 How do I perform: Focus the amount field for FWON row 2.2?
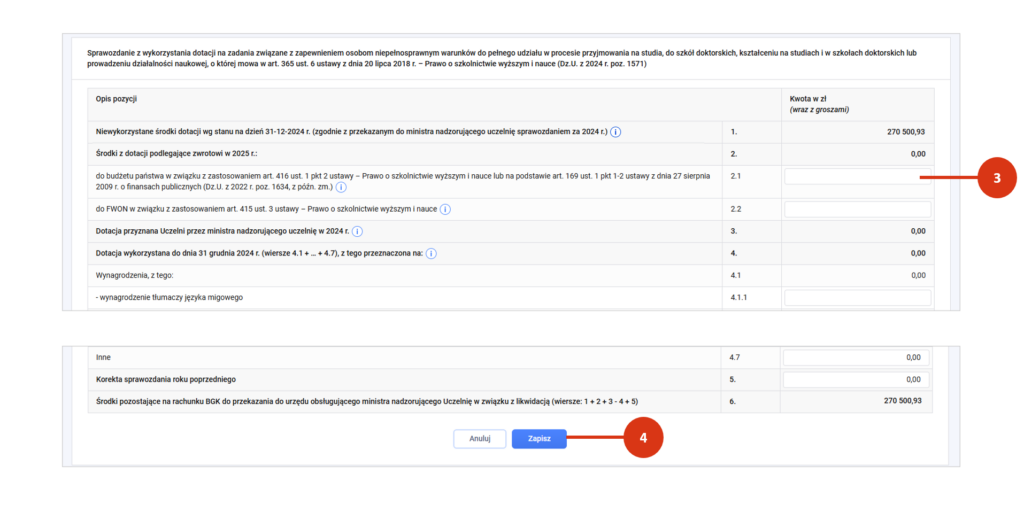[x=857, y=209]
